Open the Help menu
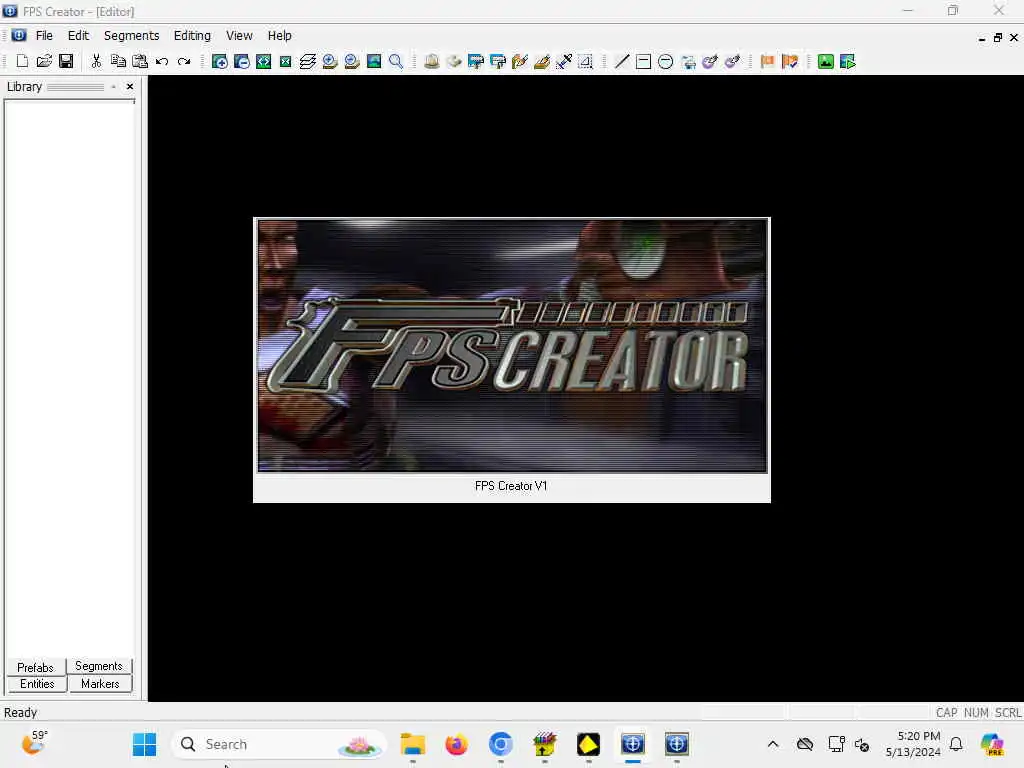1024x768 pixels. (x=280, y=36)
